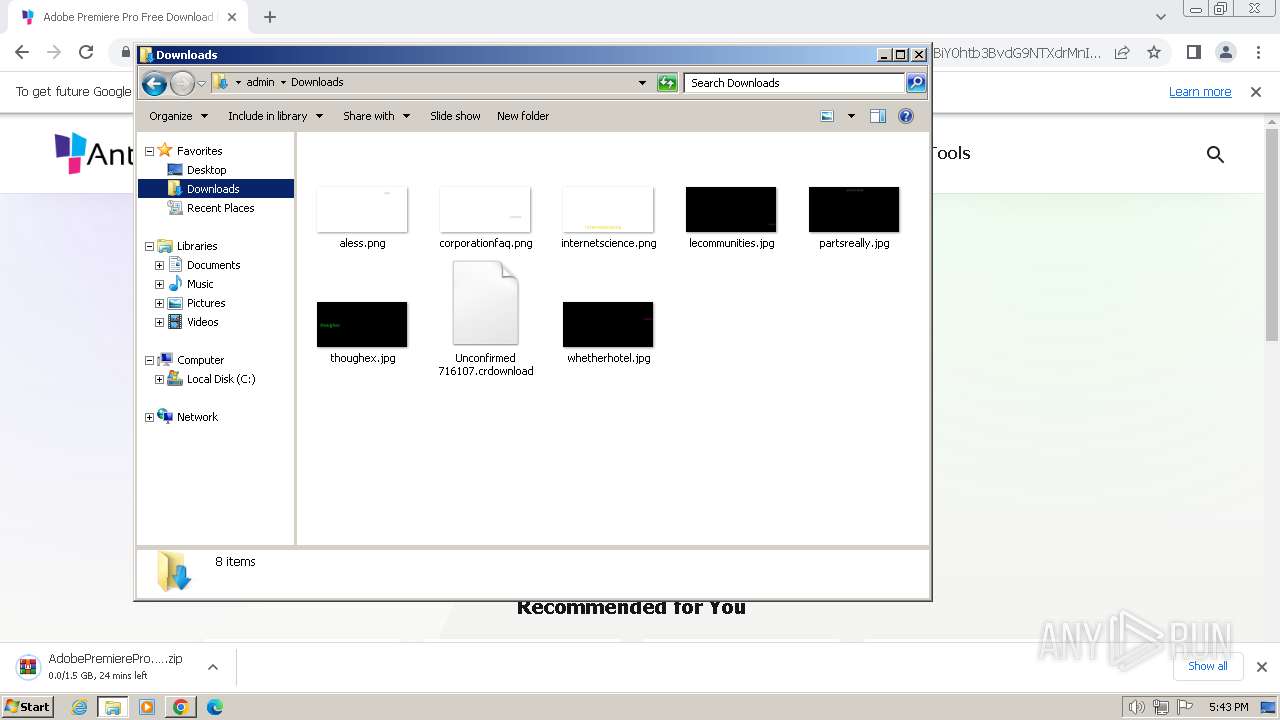Click the Chrome back button
Screen dimensions: 1280x720
click(x=22, y=52)
